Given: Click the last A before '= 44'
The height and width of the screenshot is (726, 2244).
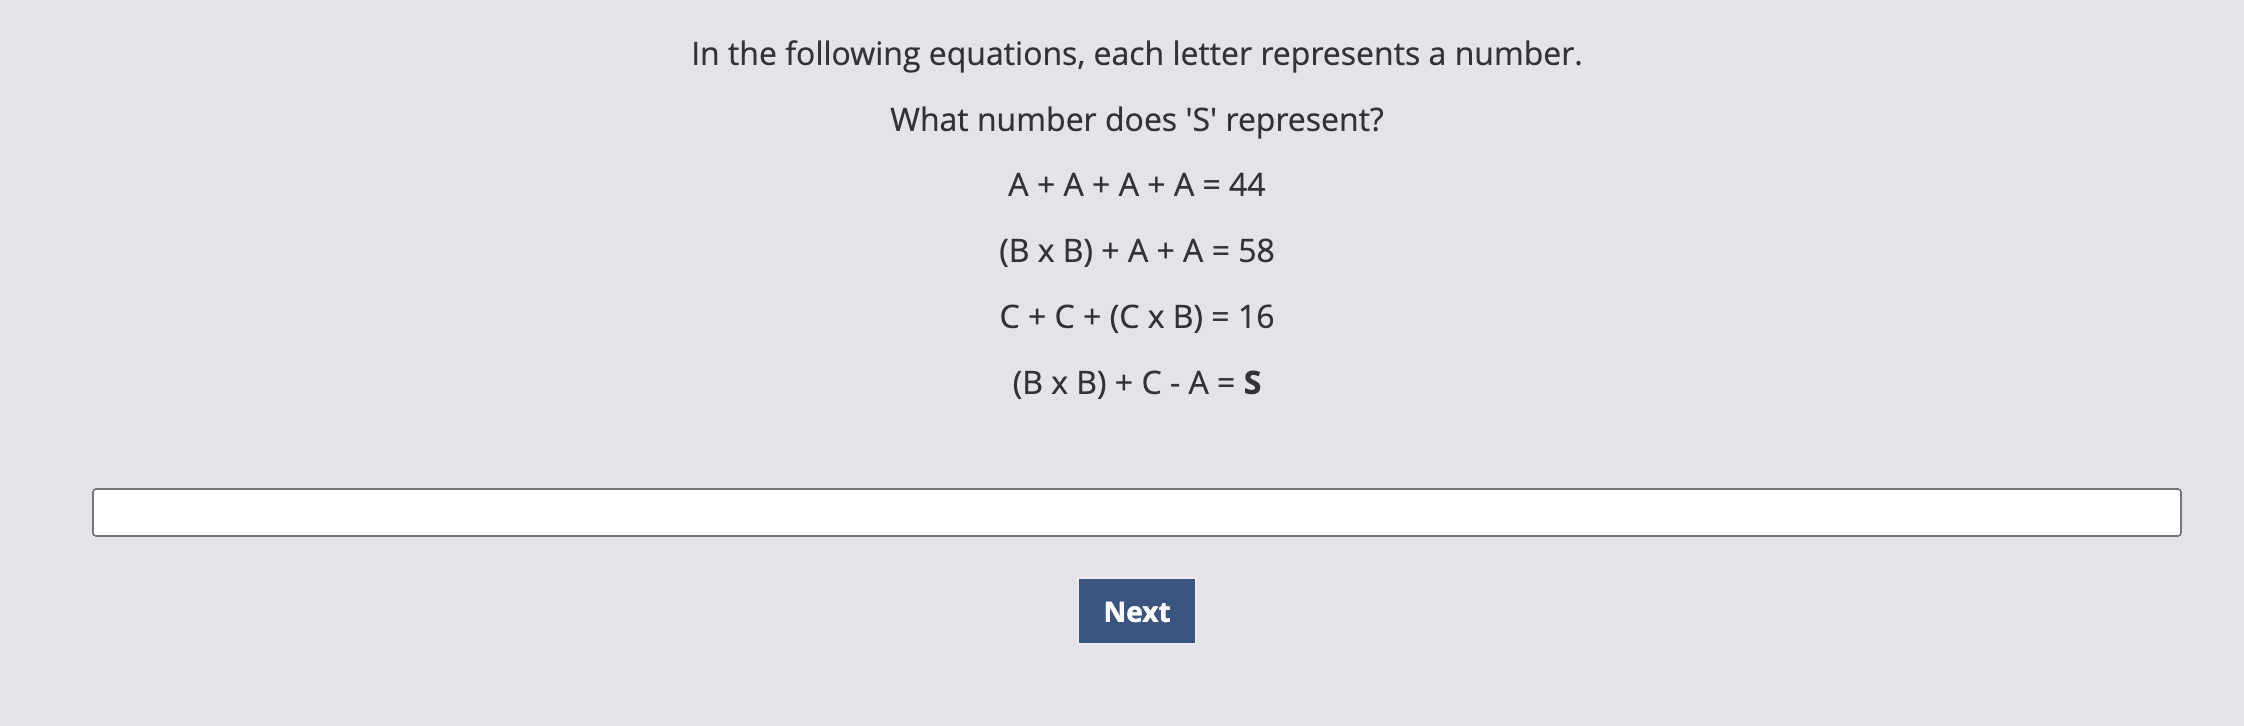Looking at the screenshot, I should tap(1184, 185).
